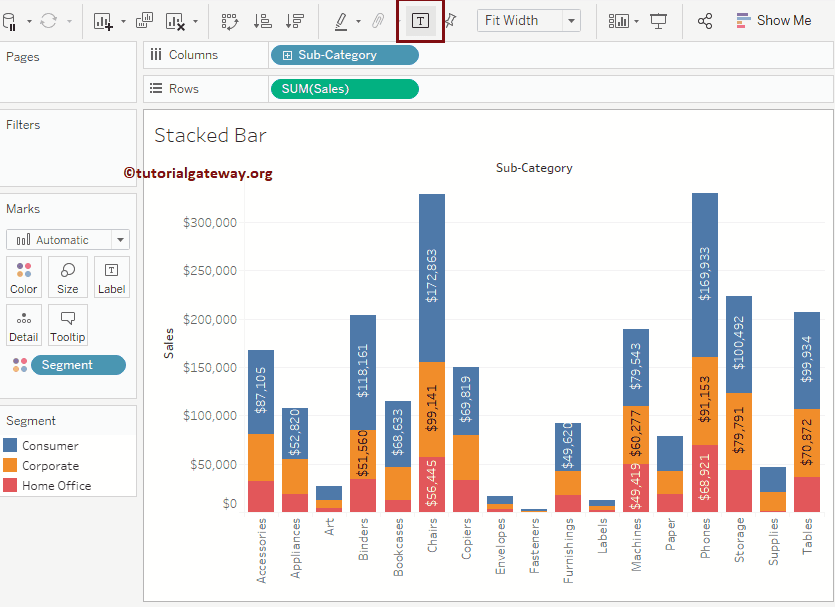Screen dimensions: 835x607
Task: Click the Storage Consumer segment $100,492
Action: coord(739,344)
